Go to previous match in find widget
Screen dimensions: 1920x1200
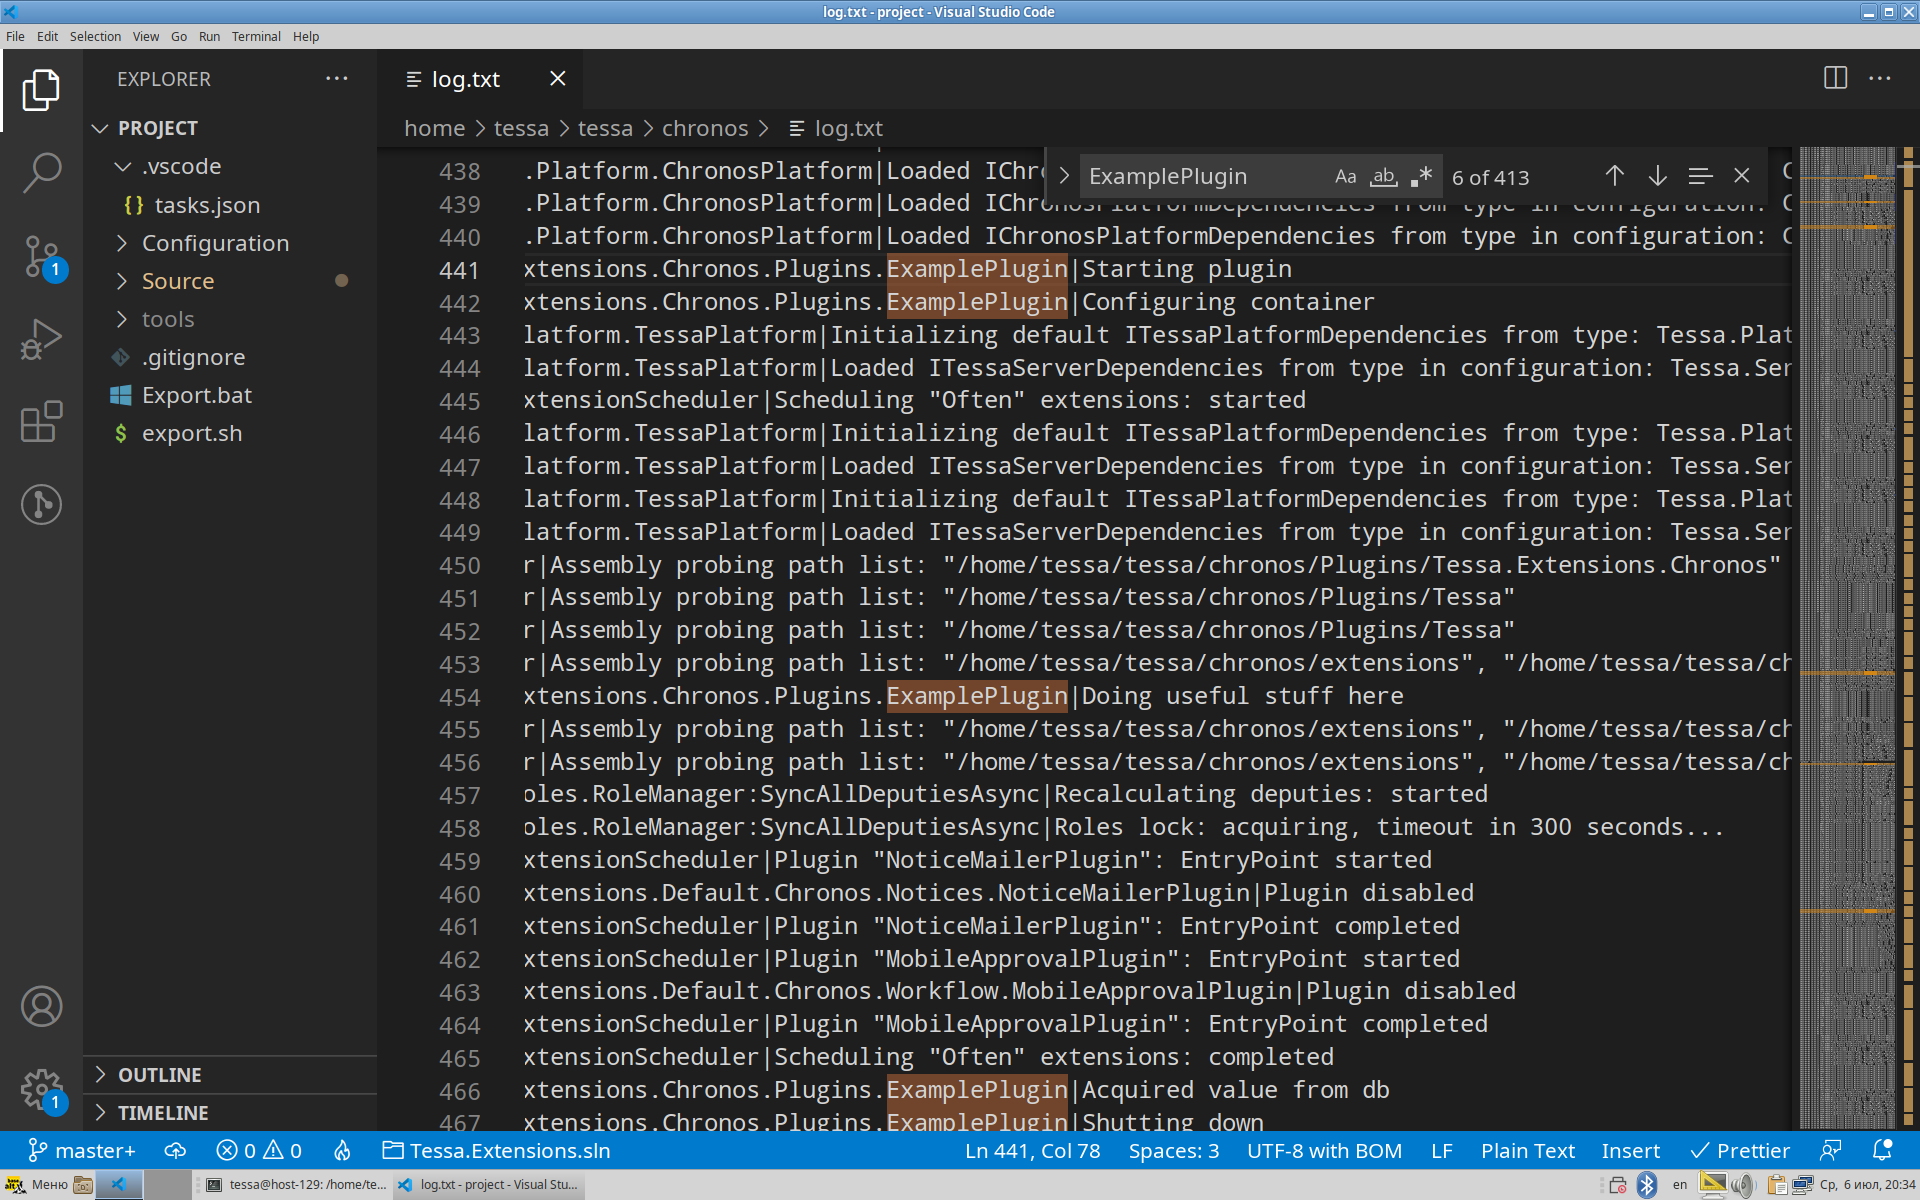coord(1614,177)
